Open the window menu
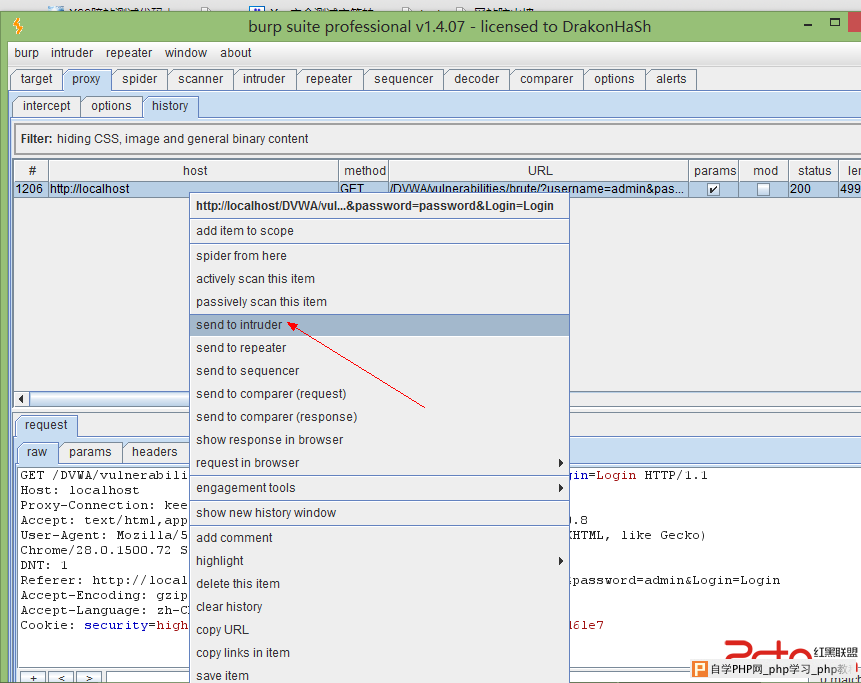The image size is (861, 683). pos(186,53)
